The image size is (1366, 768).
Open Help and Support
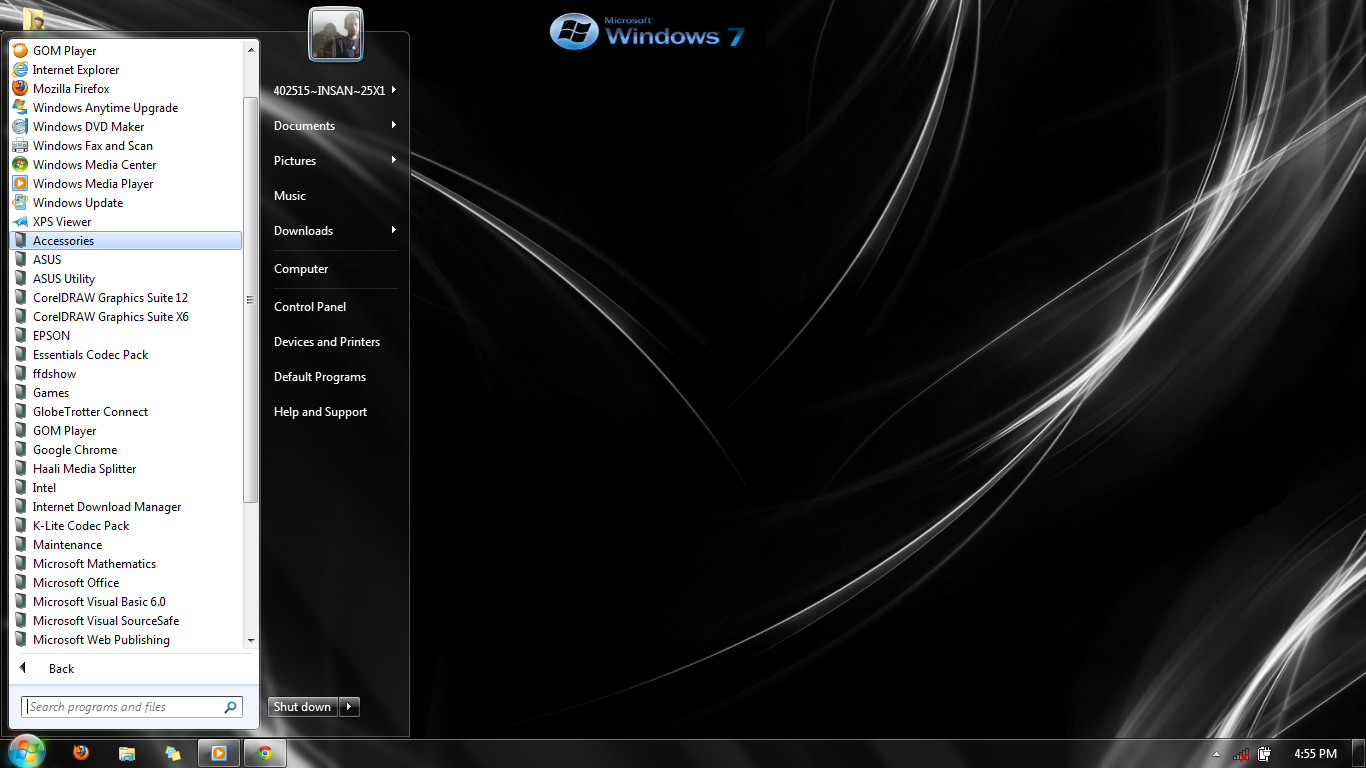(335, 412)
